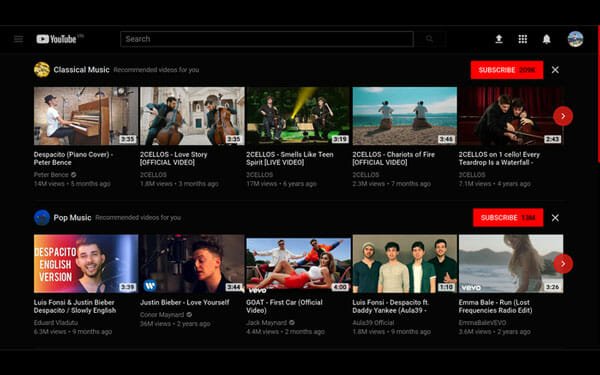Open title '2CELLOS - Chariots of Fire'
This screenshot has width=600, height=375.
click(x=393, y=158)
